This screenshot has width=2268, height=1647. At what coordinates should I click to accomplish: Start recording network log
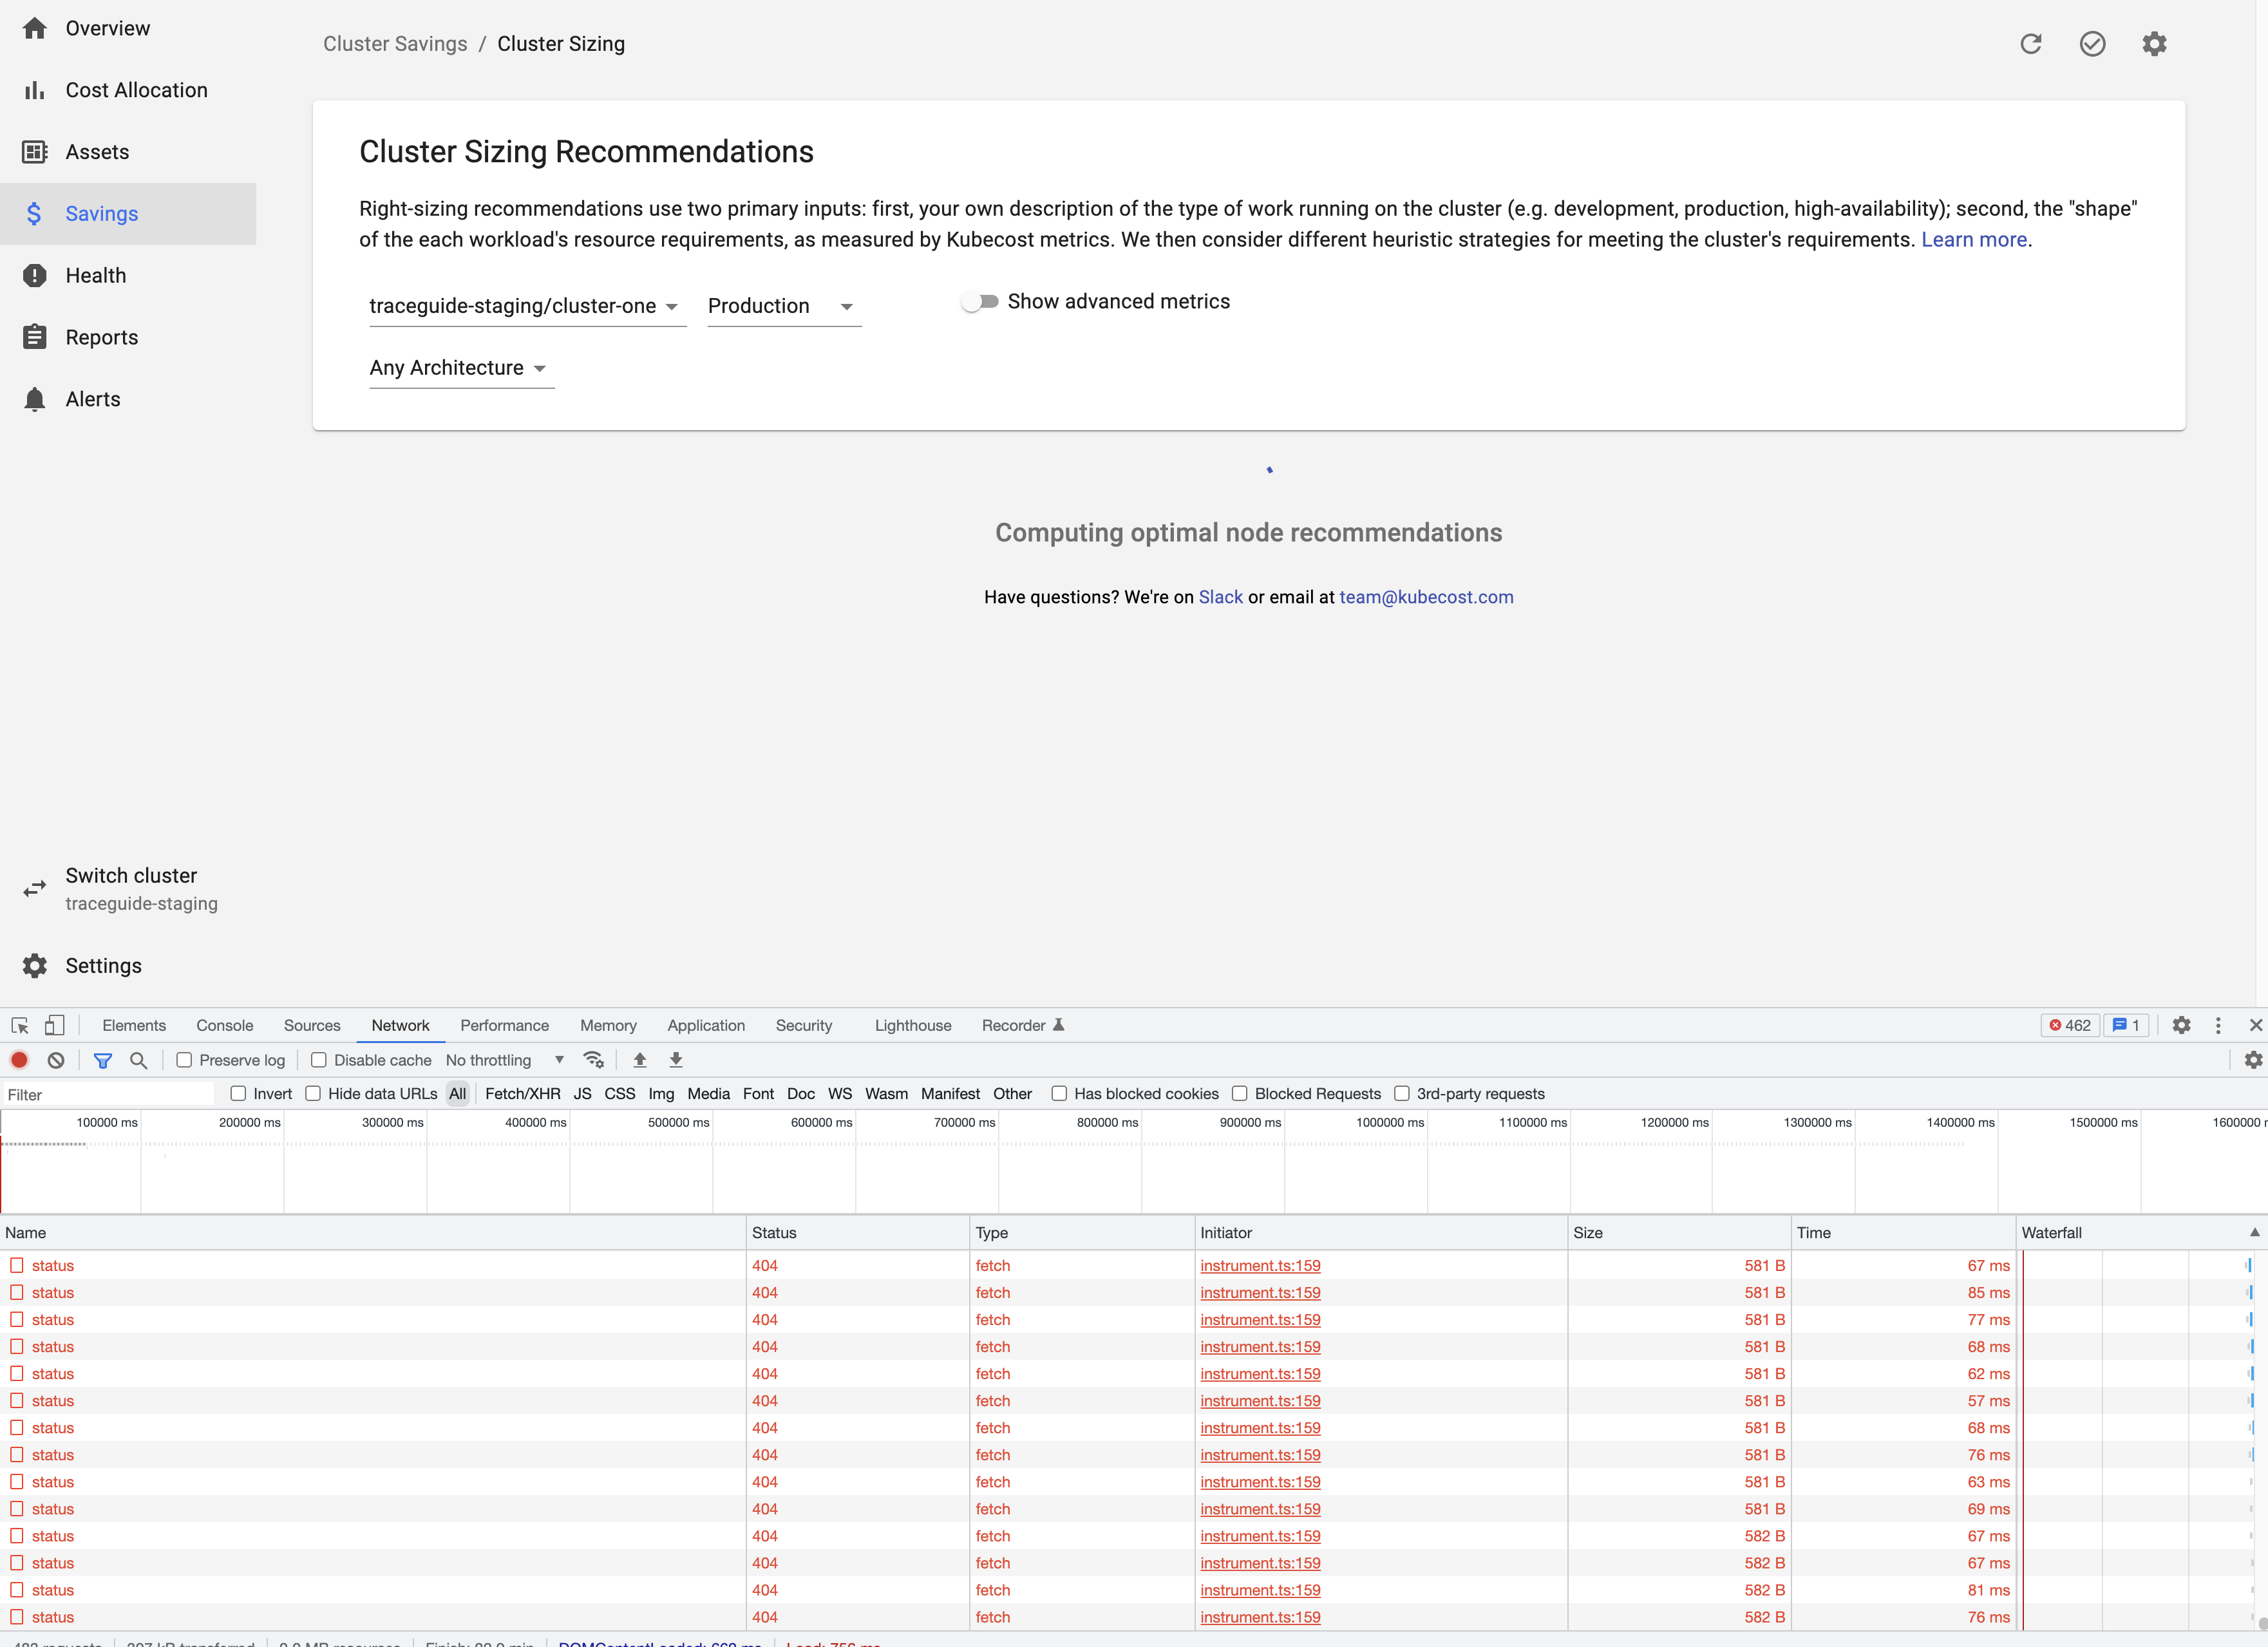tap(20, 1060)
